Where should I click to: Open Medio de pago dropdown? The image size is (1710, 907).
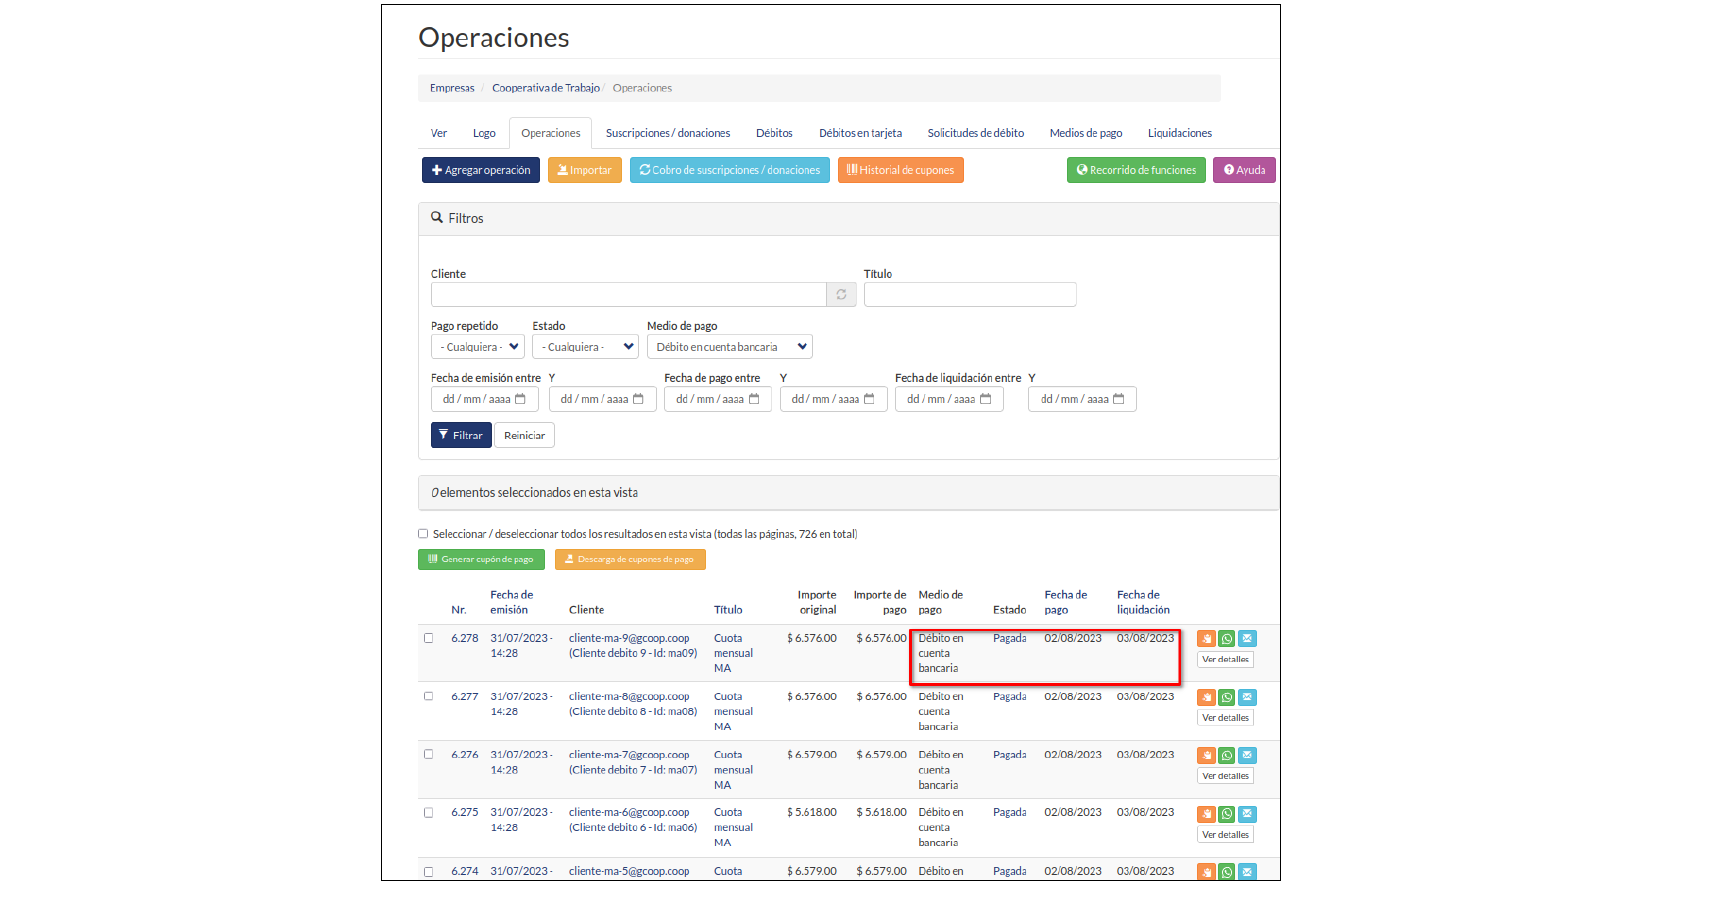click(x=730, y=347)
